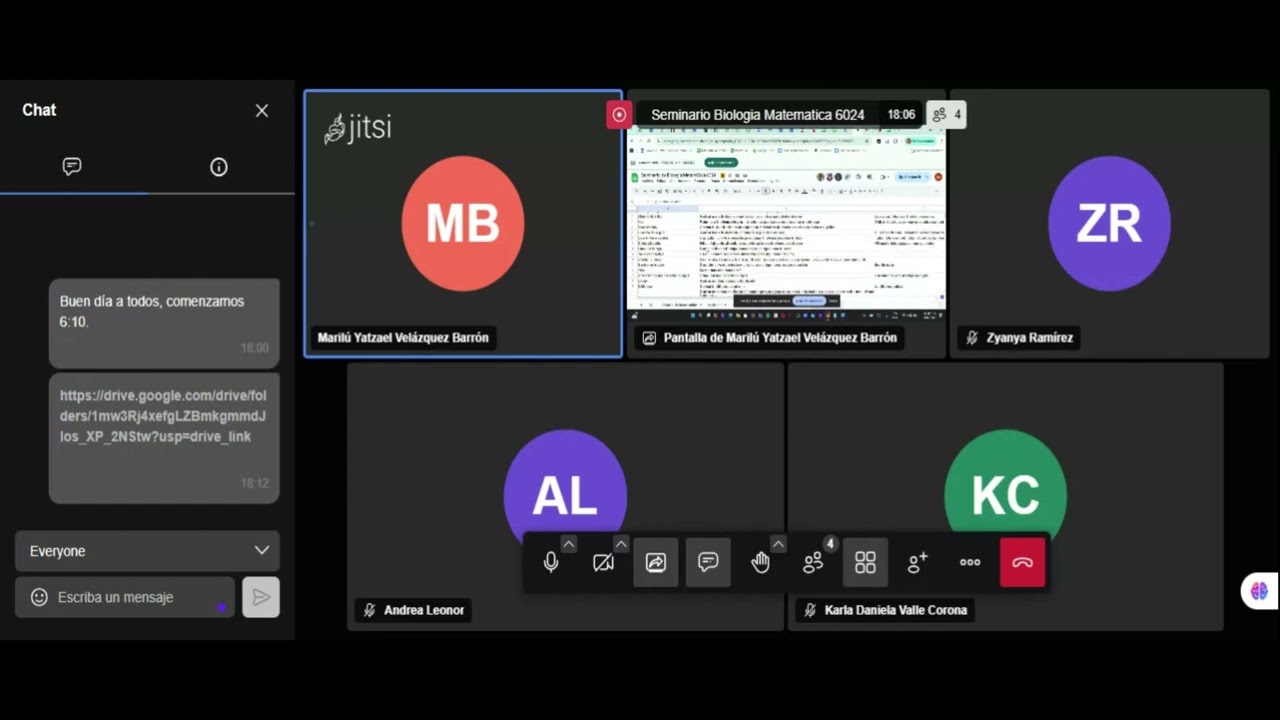This screenshot has height=720, width=1280.
Task: Click screen-share icon beside Pantalla de Marilú label
Action: [x=649, y=338]
